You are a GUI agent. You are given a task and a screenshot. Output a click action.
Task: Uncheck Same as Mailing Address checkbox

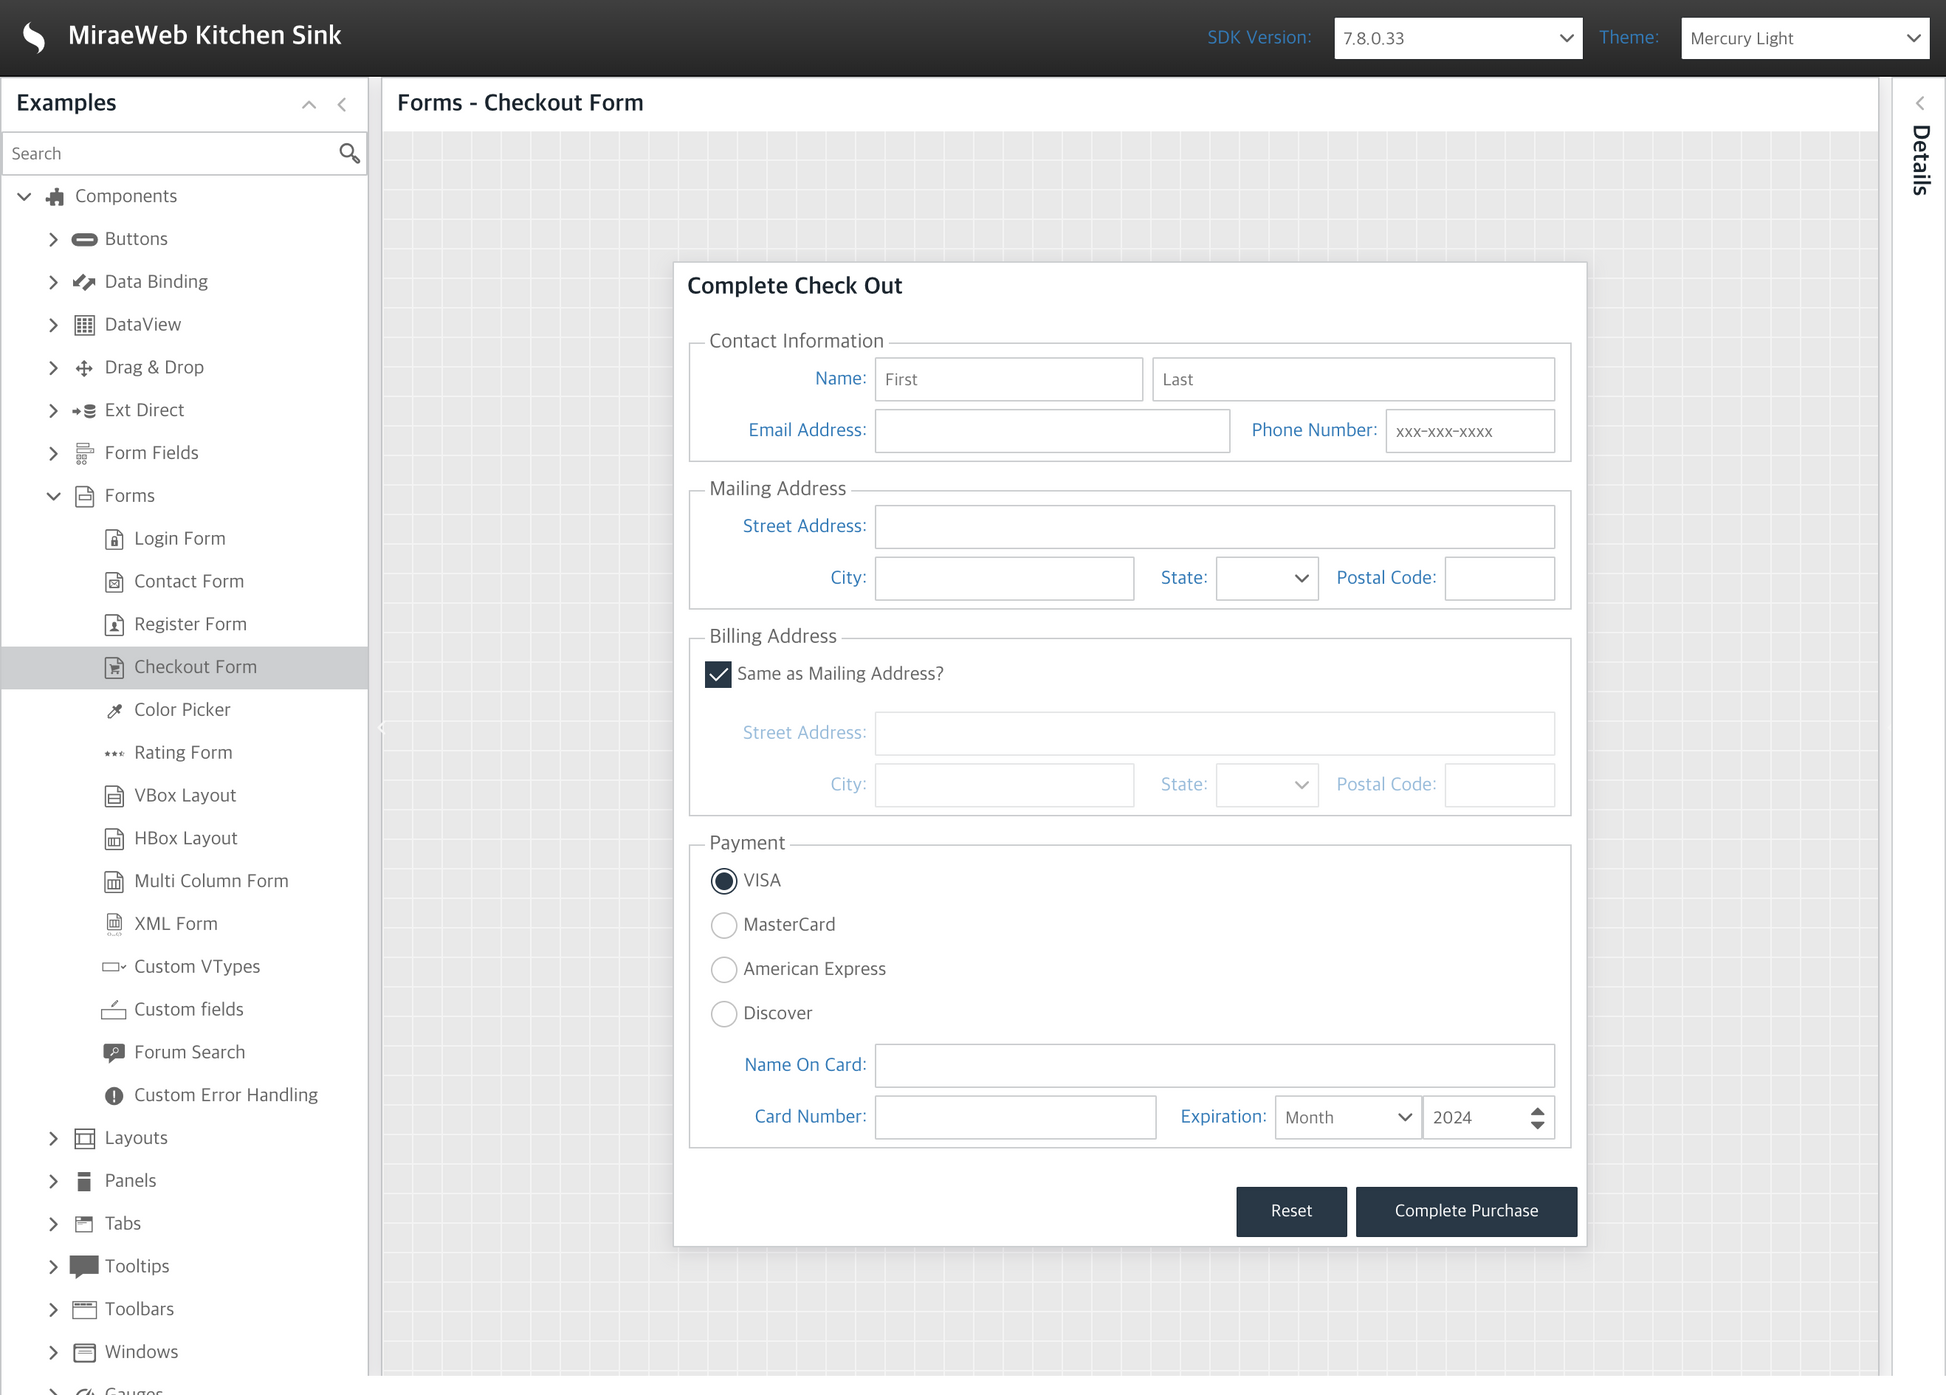(718, 674)
